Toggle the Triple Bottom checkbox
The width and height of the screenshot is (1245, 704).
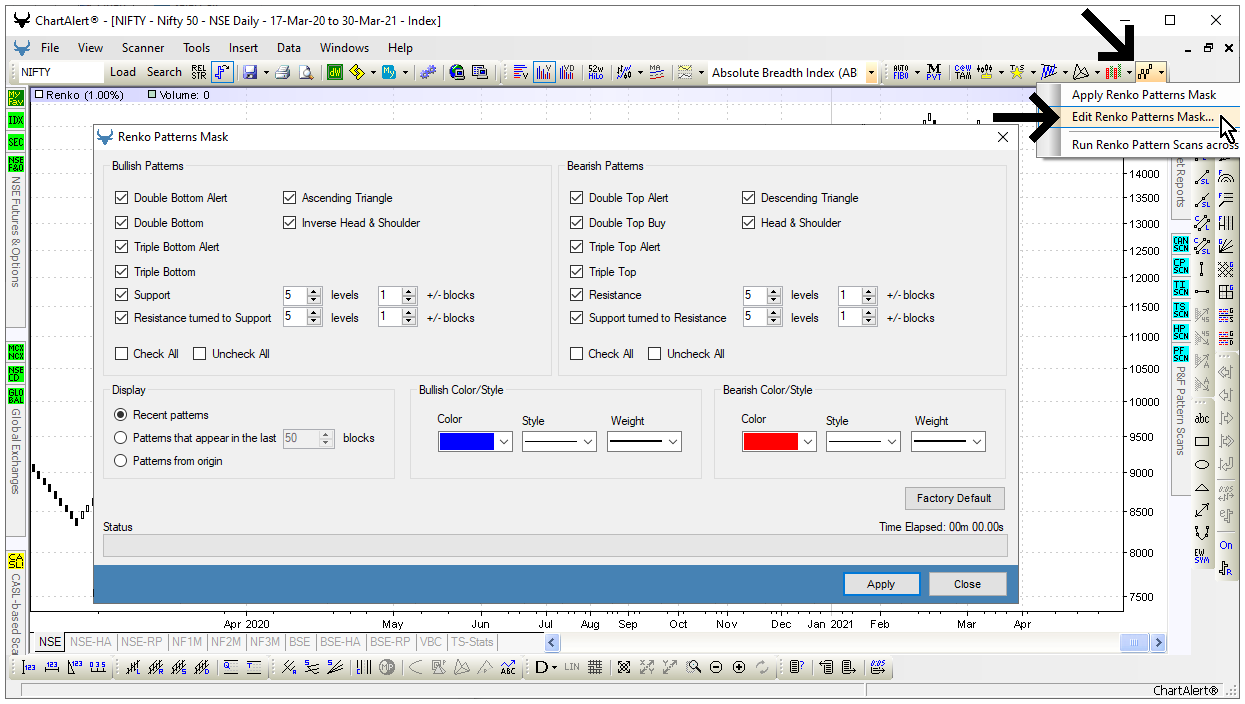click(122, 272)
